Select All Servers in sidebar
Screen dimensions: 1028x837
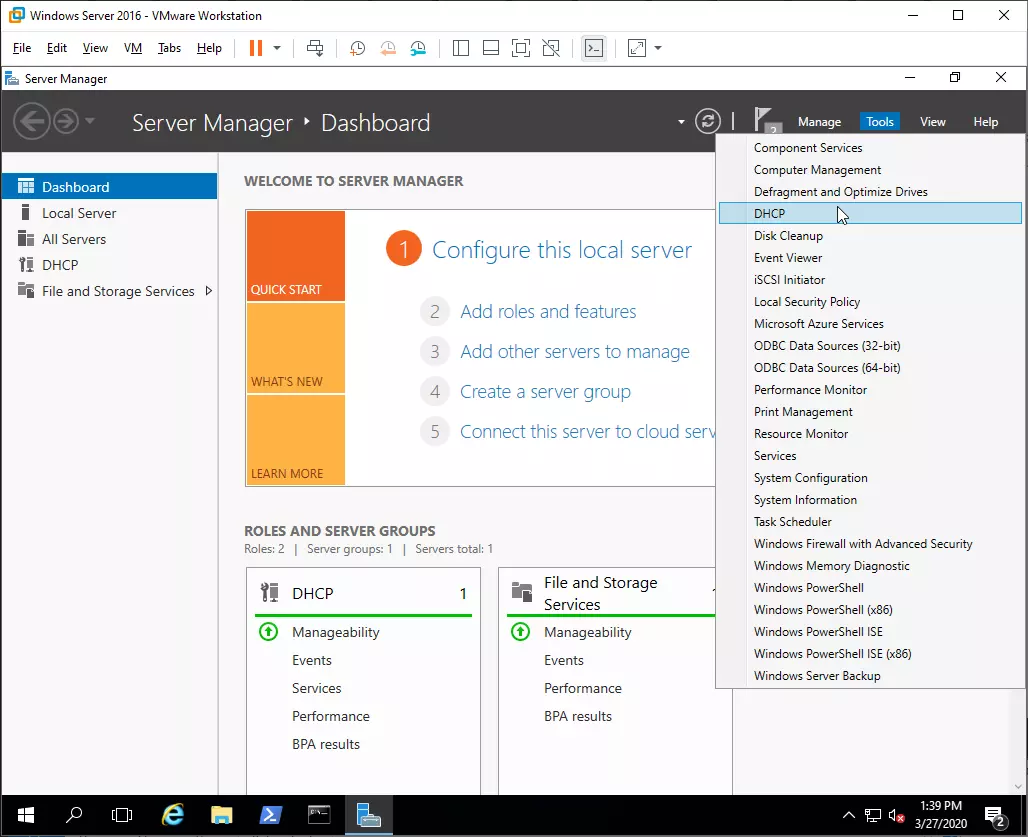click(x=109, y=239)
